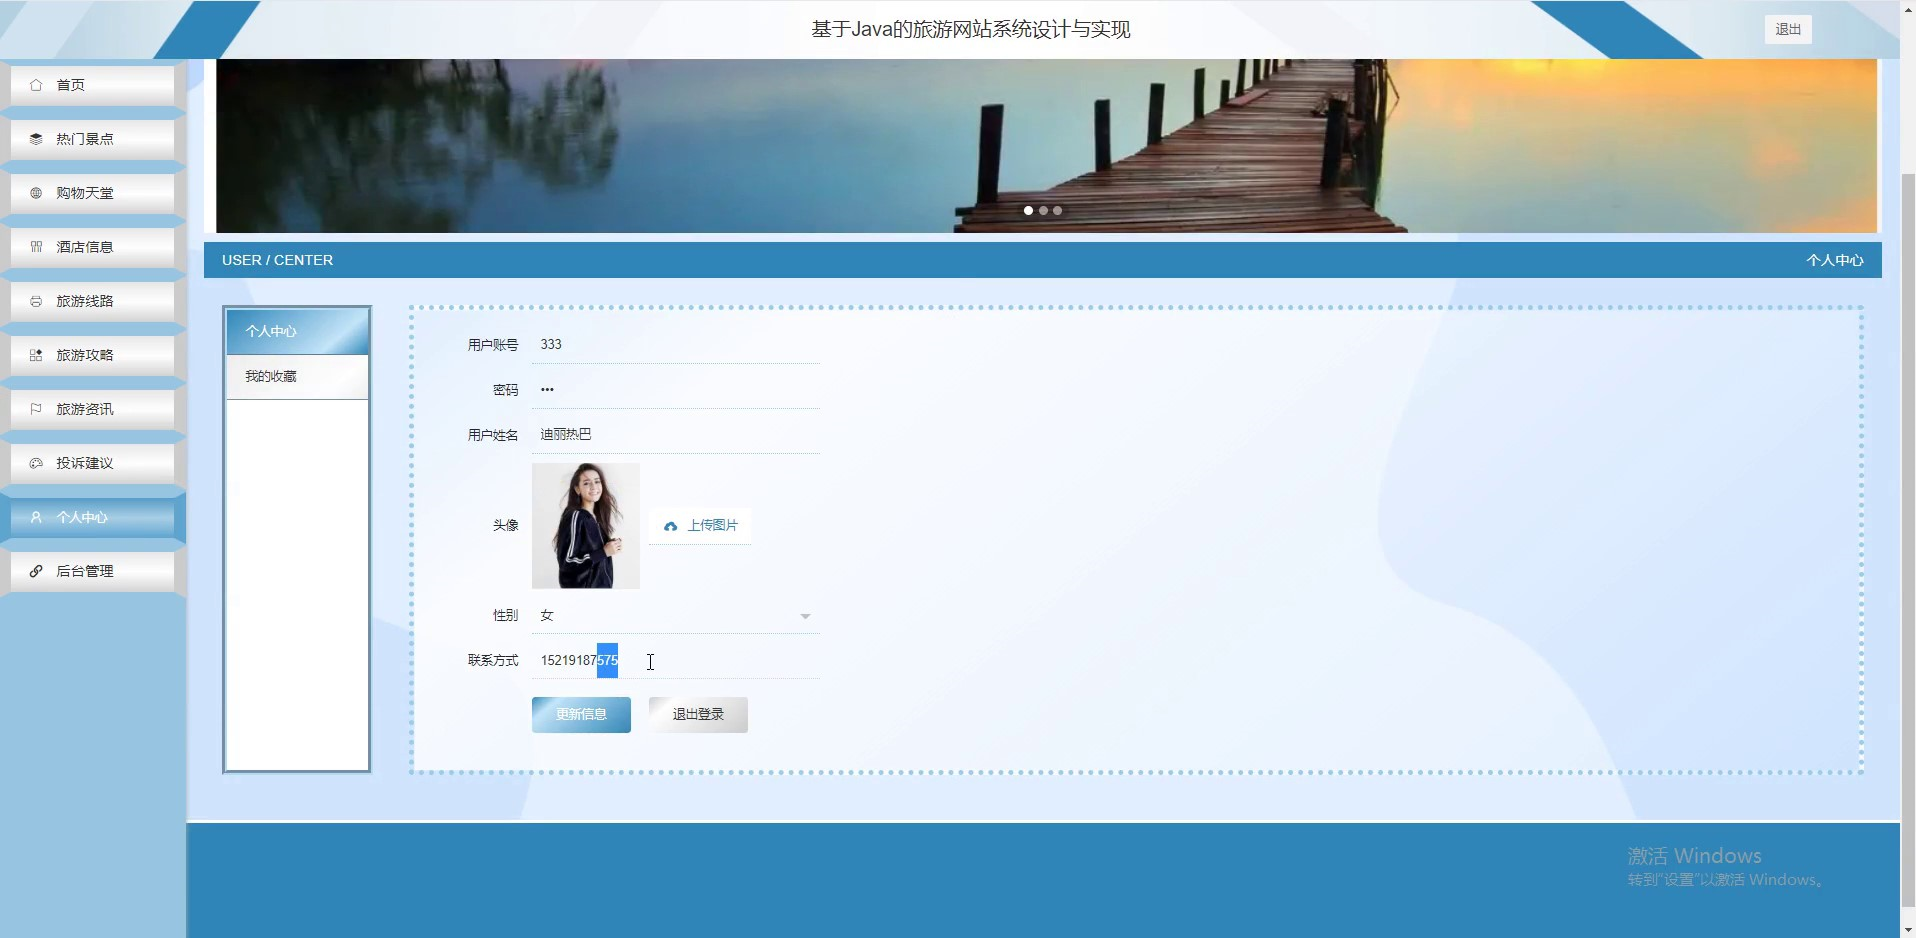Click the 用户姓名 input field
The width and height of the screenshot is (1916, 938).
coord(676,435)
